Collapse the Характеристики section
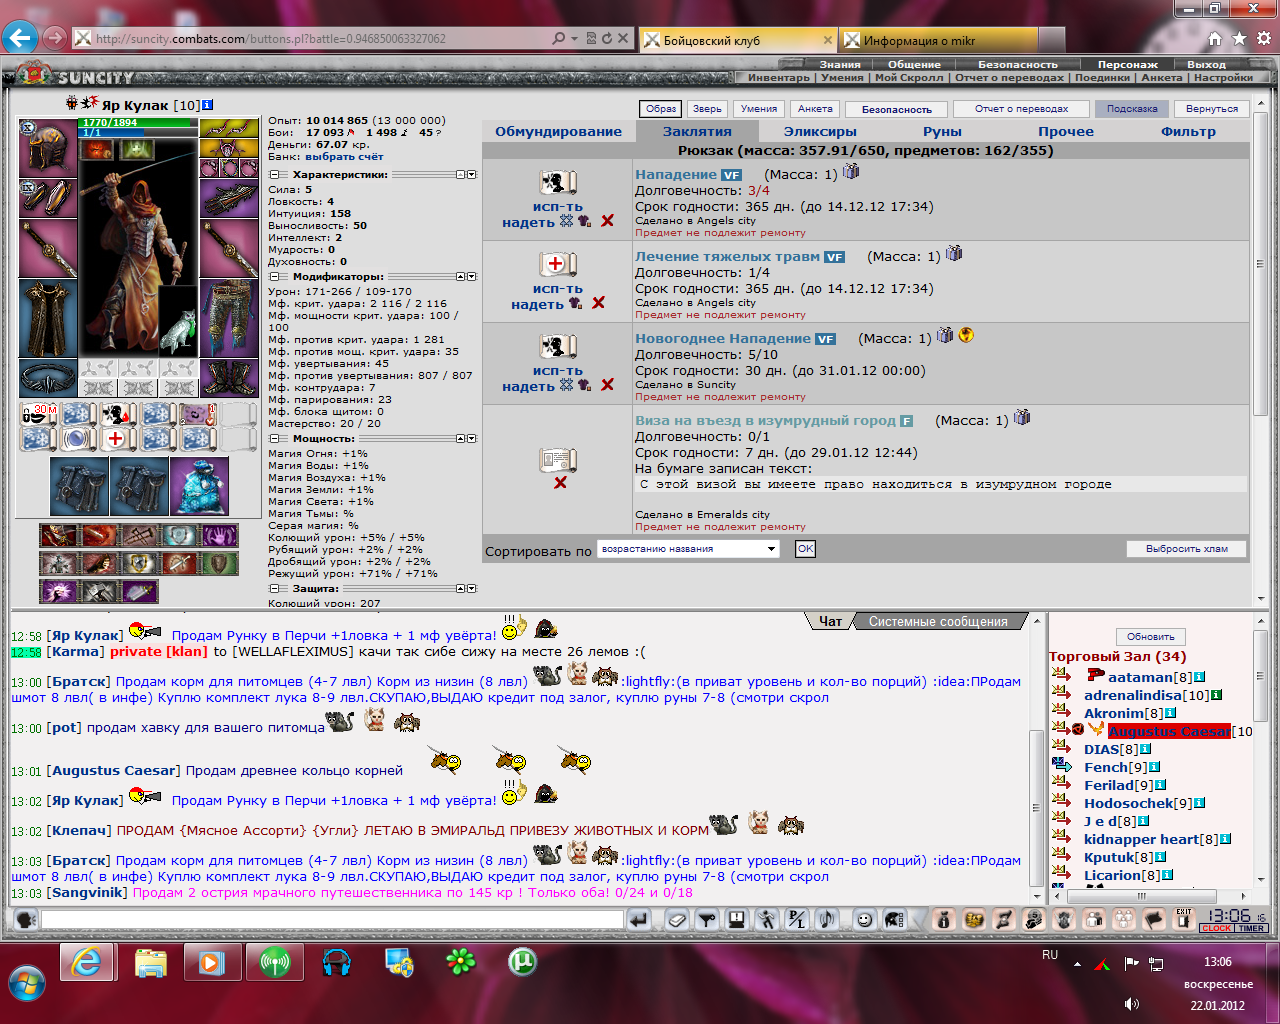This screenshot has width=1280, height=1024. click(x=274, y=175)
